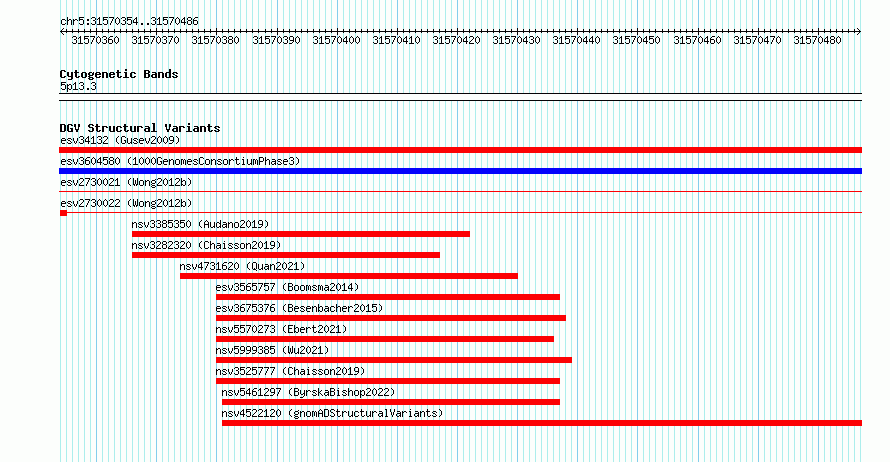Click the blue esv3604580 variant bar
Image resolution: width=890 pixels, height=462 pixels.
pos(460,171)
